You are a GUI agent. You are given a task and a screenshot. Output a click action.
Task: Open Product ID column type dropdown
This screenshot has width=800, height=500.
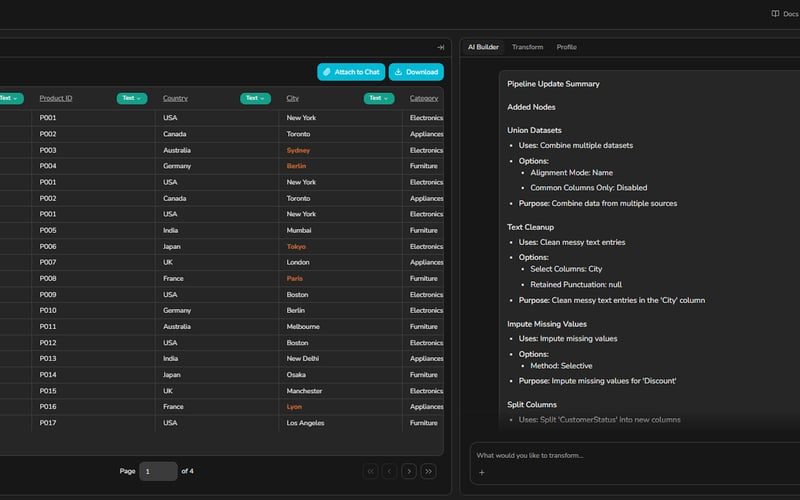[x=132, y=98]
